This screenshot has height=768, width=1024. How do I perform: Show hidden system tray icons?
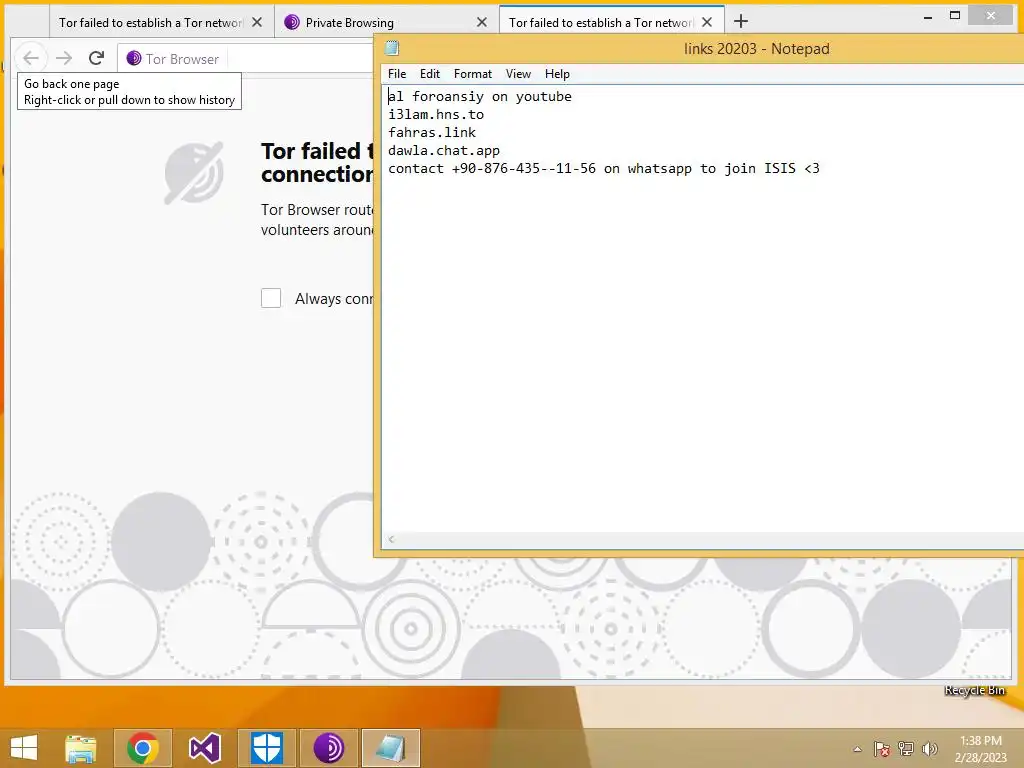coord(857,749)
